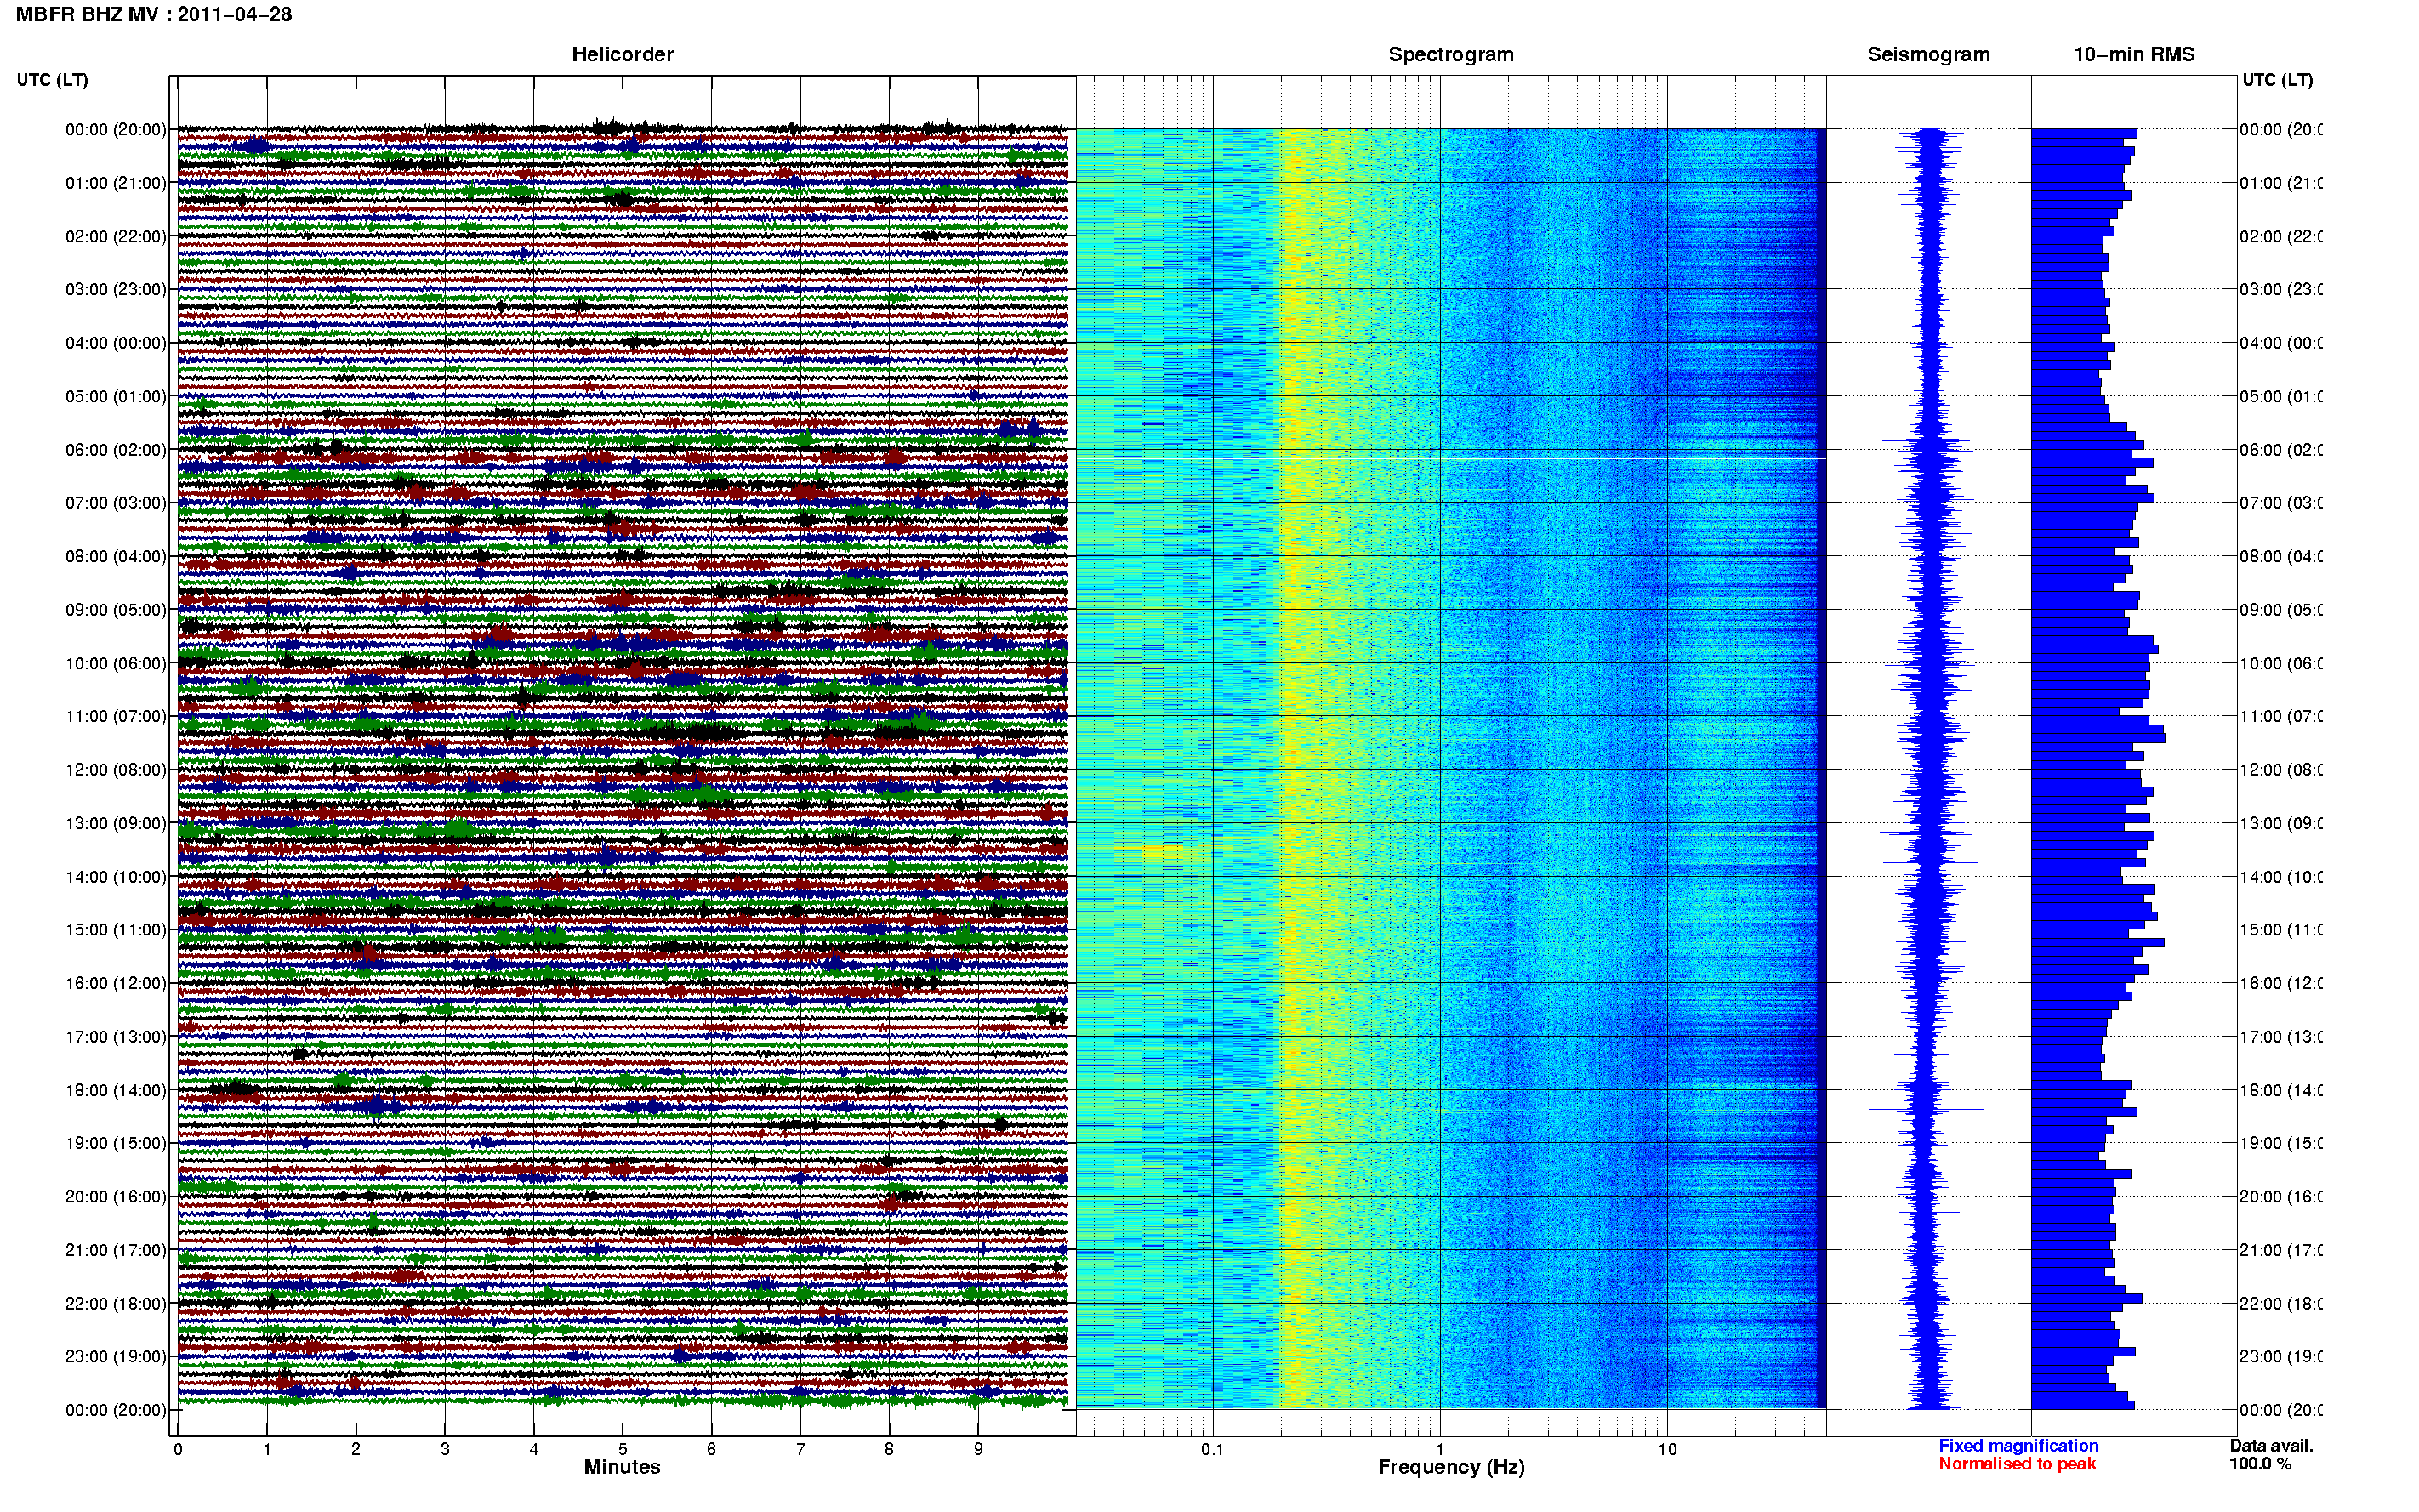The height and width of the screenshot is (1512, 2419).
Task: Select the 'Helicorder' panel heading
Action: point(622,54)
